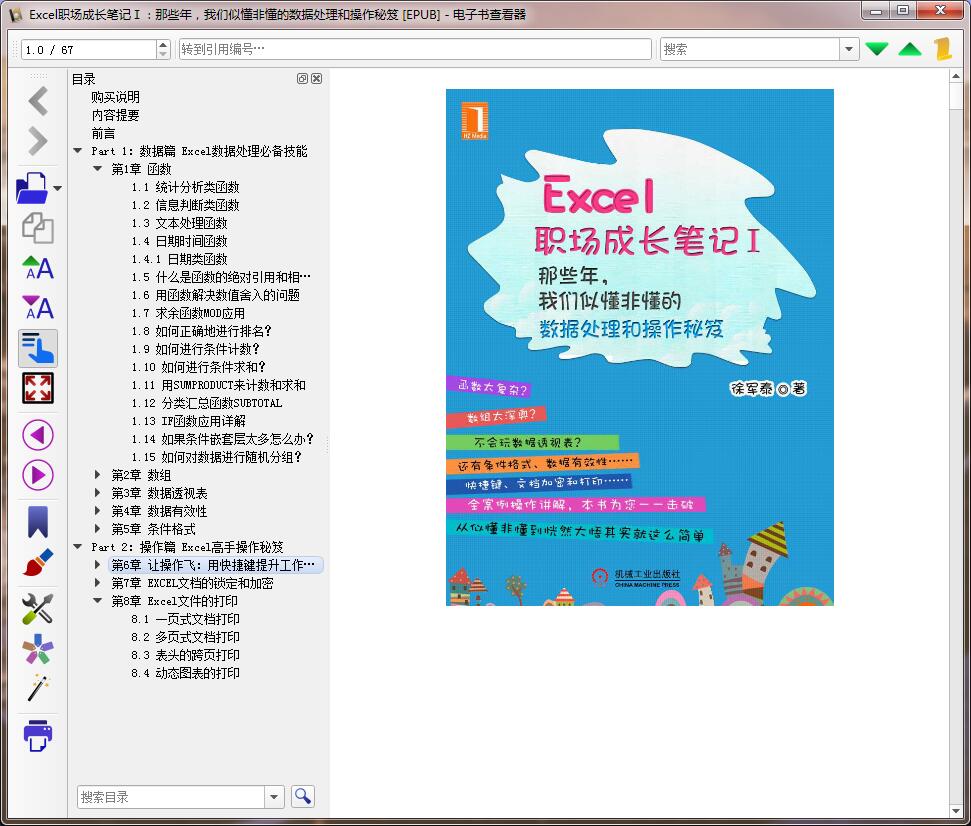971x826 pixels.
Task: Open the bookmarks icon
Action: click(38, 521)
